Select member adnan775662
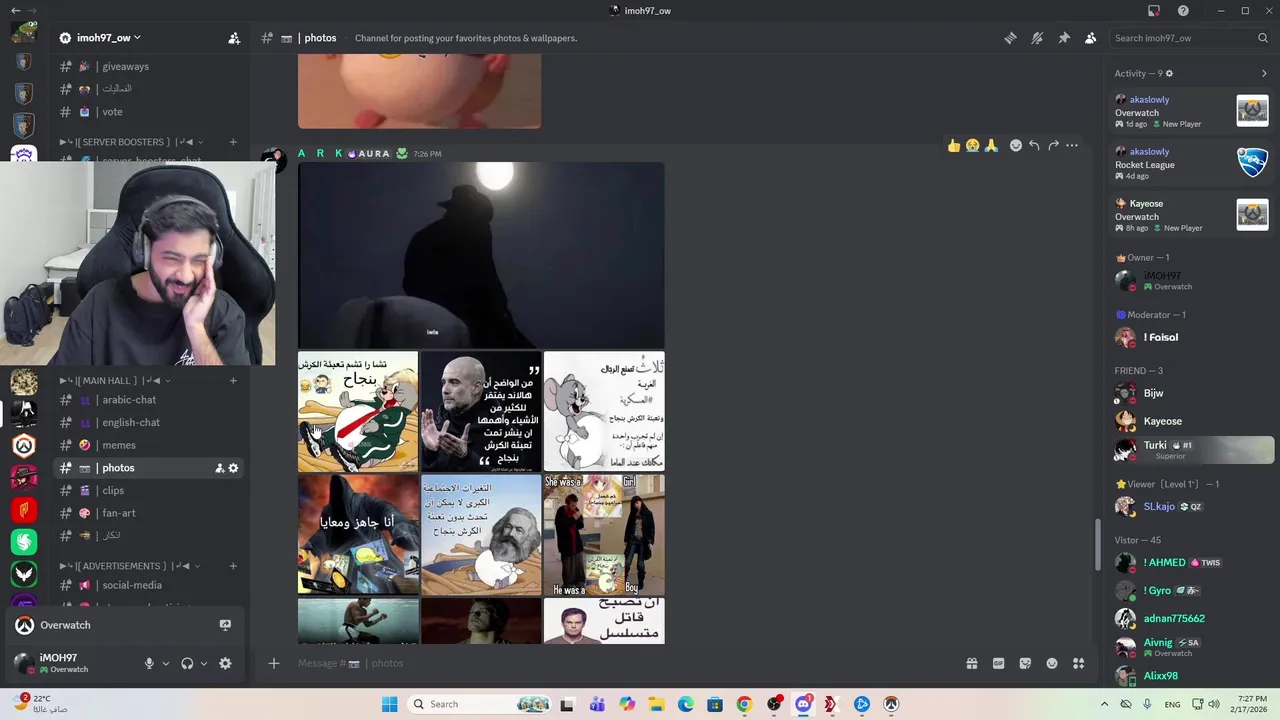 (1192, 618)
